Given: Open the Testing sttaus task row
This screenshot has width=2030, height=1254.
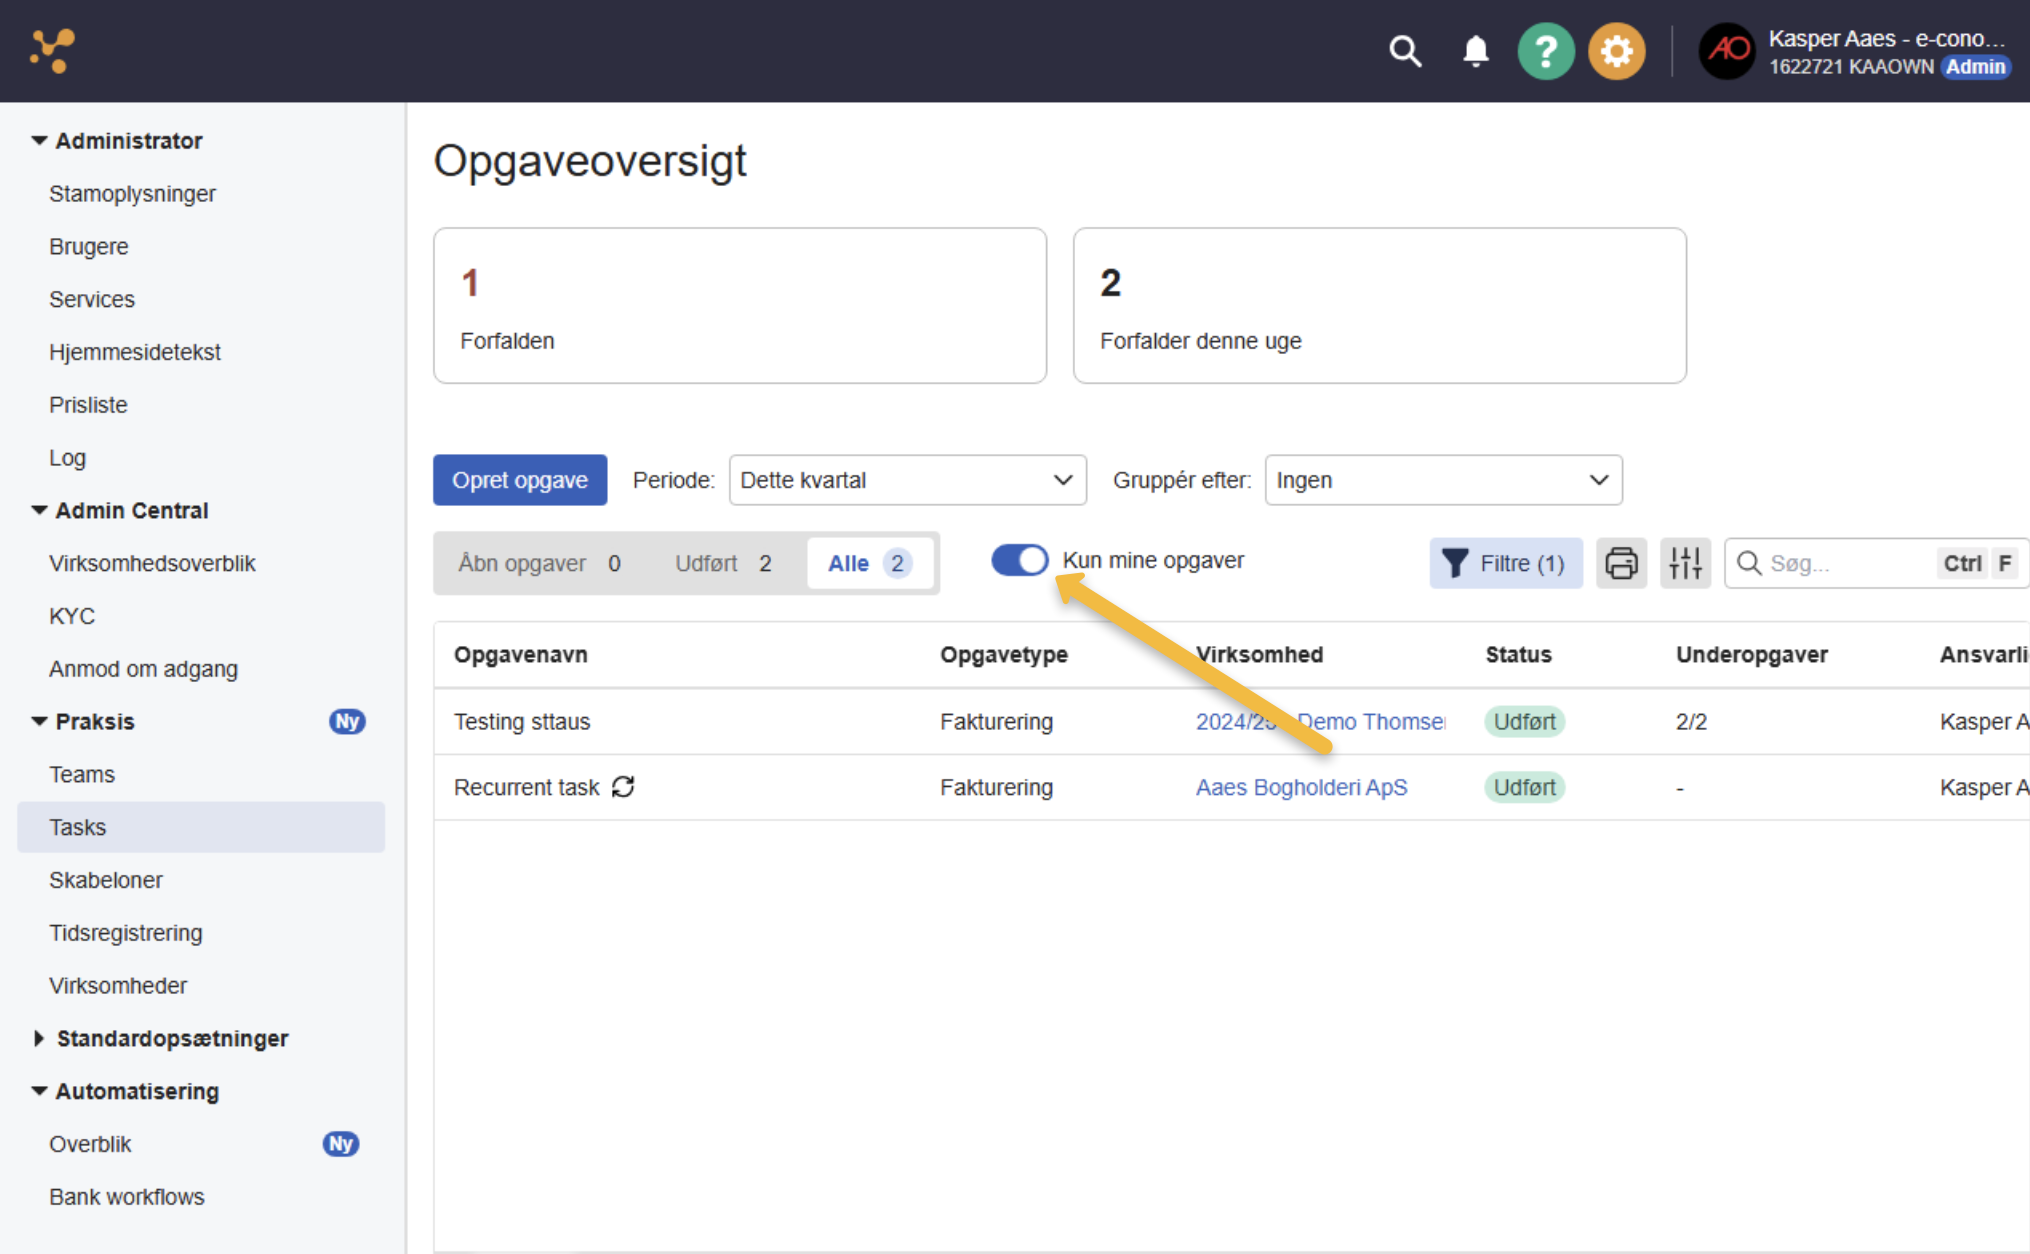Looking at the screenshot, I should click(x=1232, y=722).
